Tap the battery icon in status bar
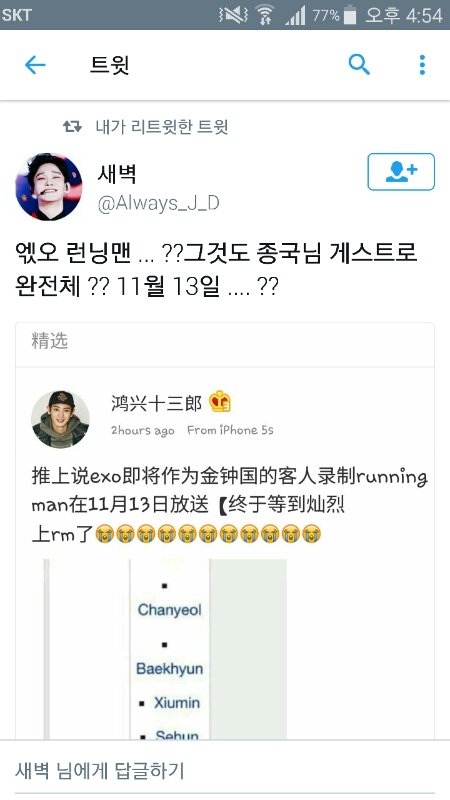 [350, 15]
